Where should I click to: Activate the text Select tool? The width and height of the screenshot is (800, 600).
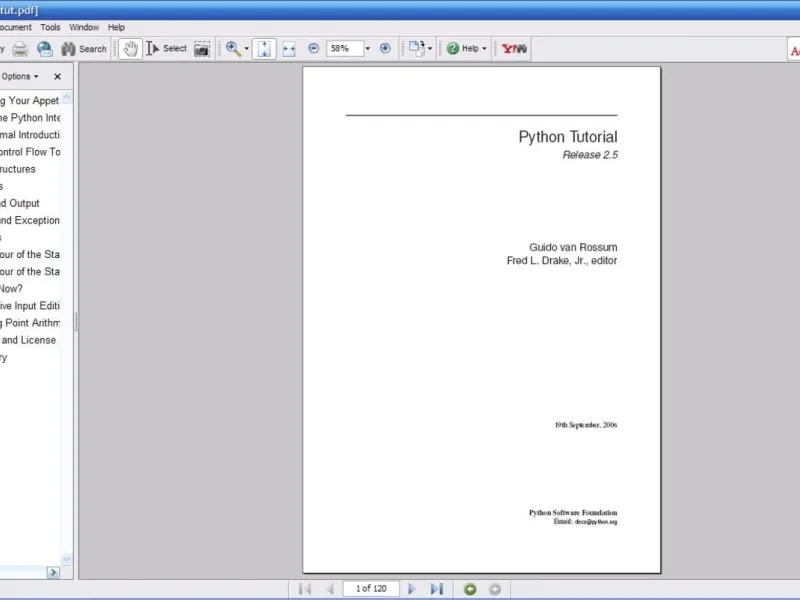[166, 48]
